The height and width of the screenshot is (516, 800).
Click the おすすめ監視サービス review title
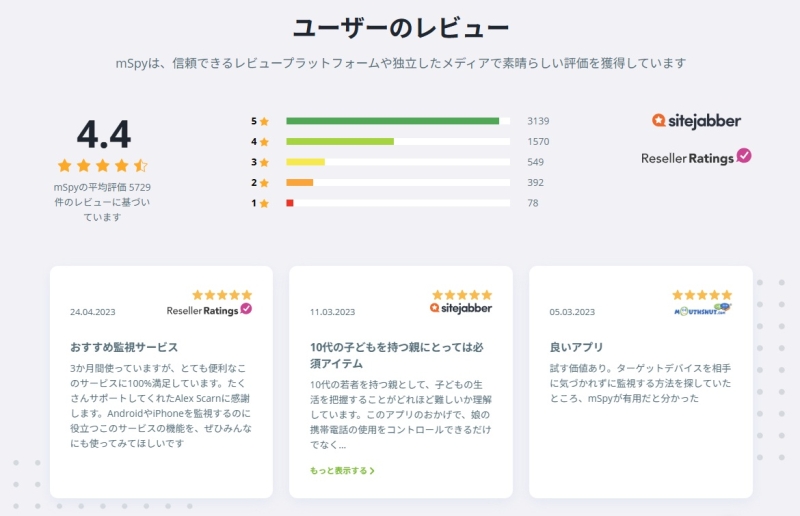pyautogui.click(x=124, y=347)
